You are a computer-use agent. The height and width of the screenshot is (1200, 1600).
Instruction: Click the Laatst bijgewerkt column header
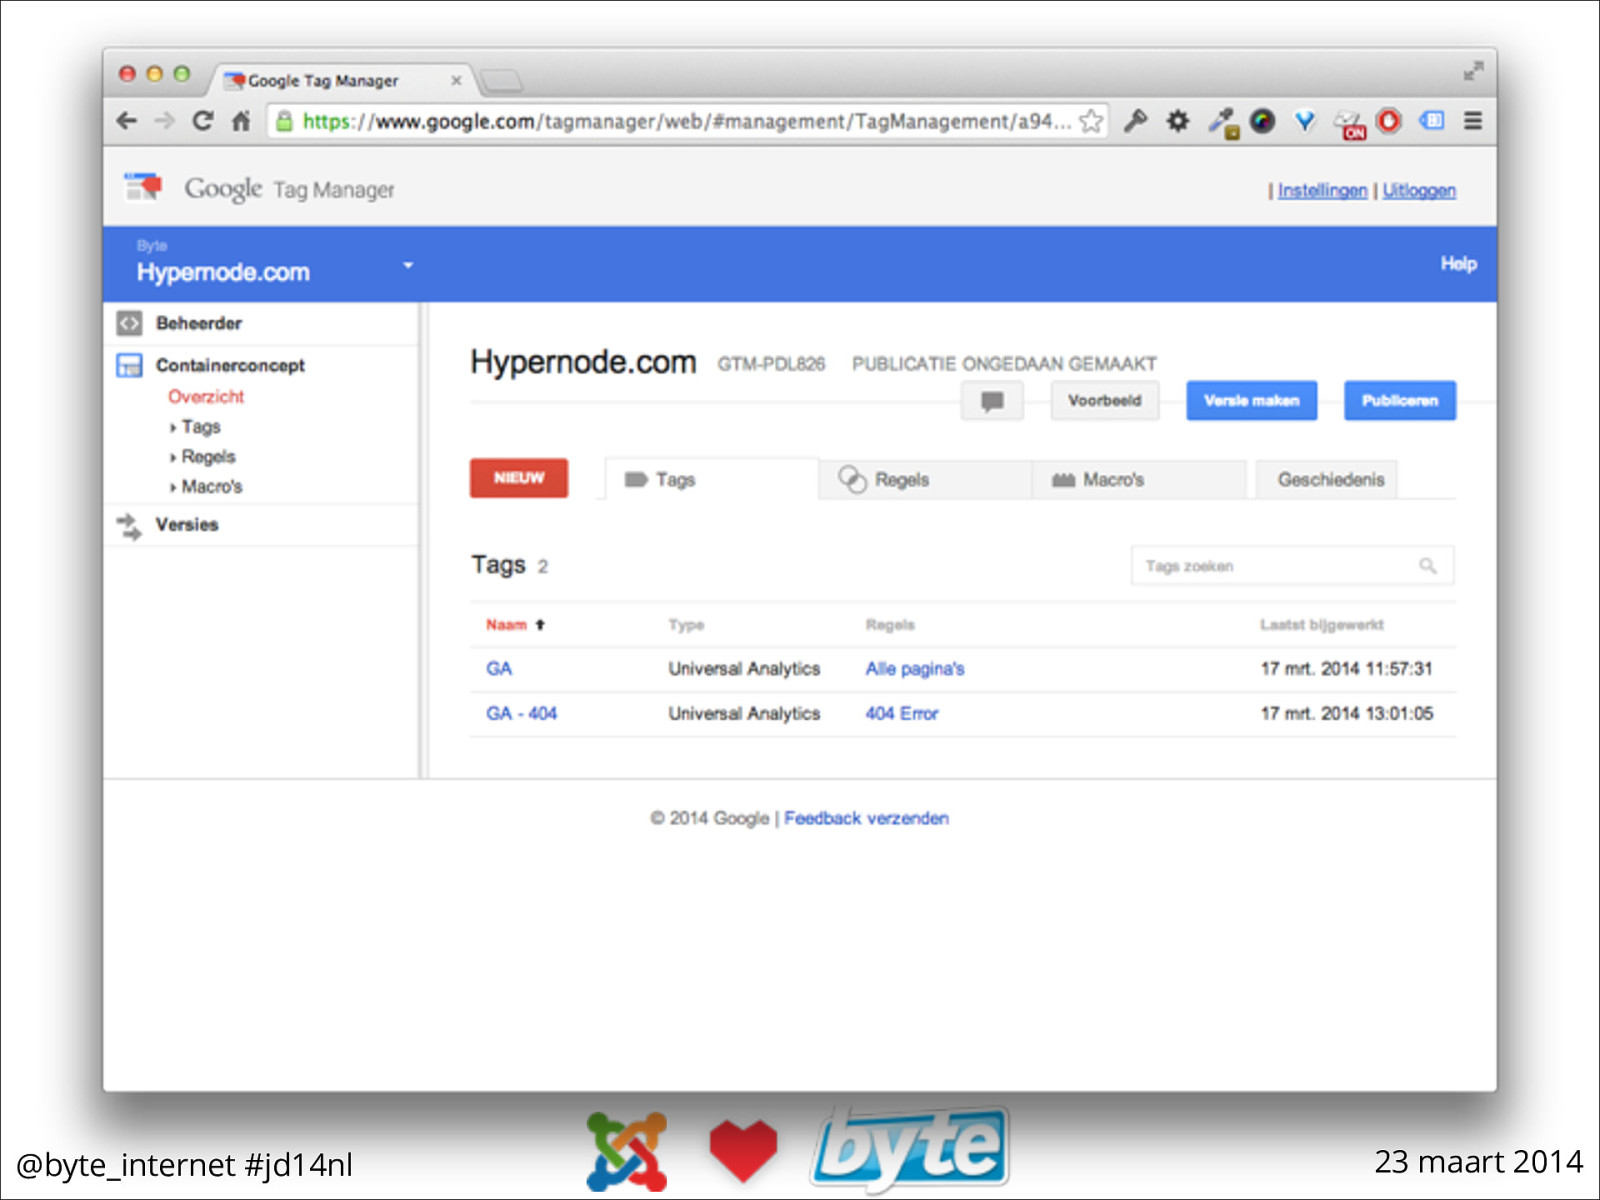click(1322, 625)
